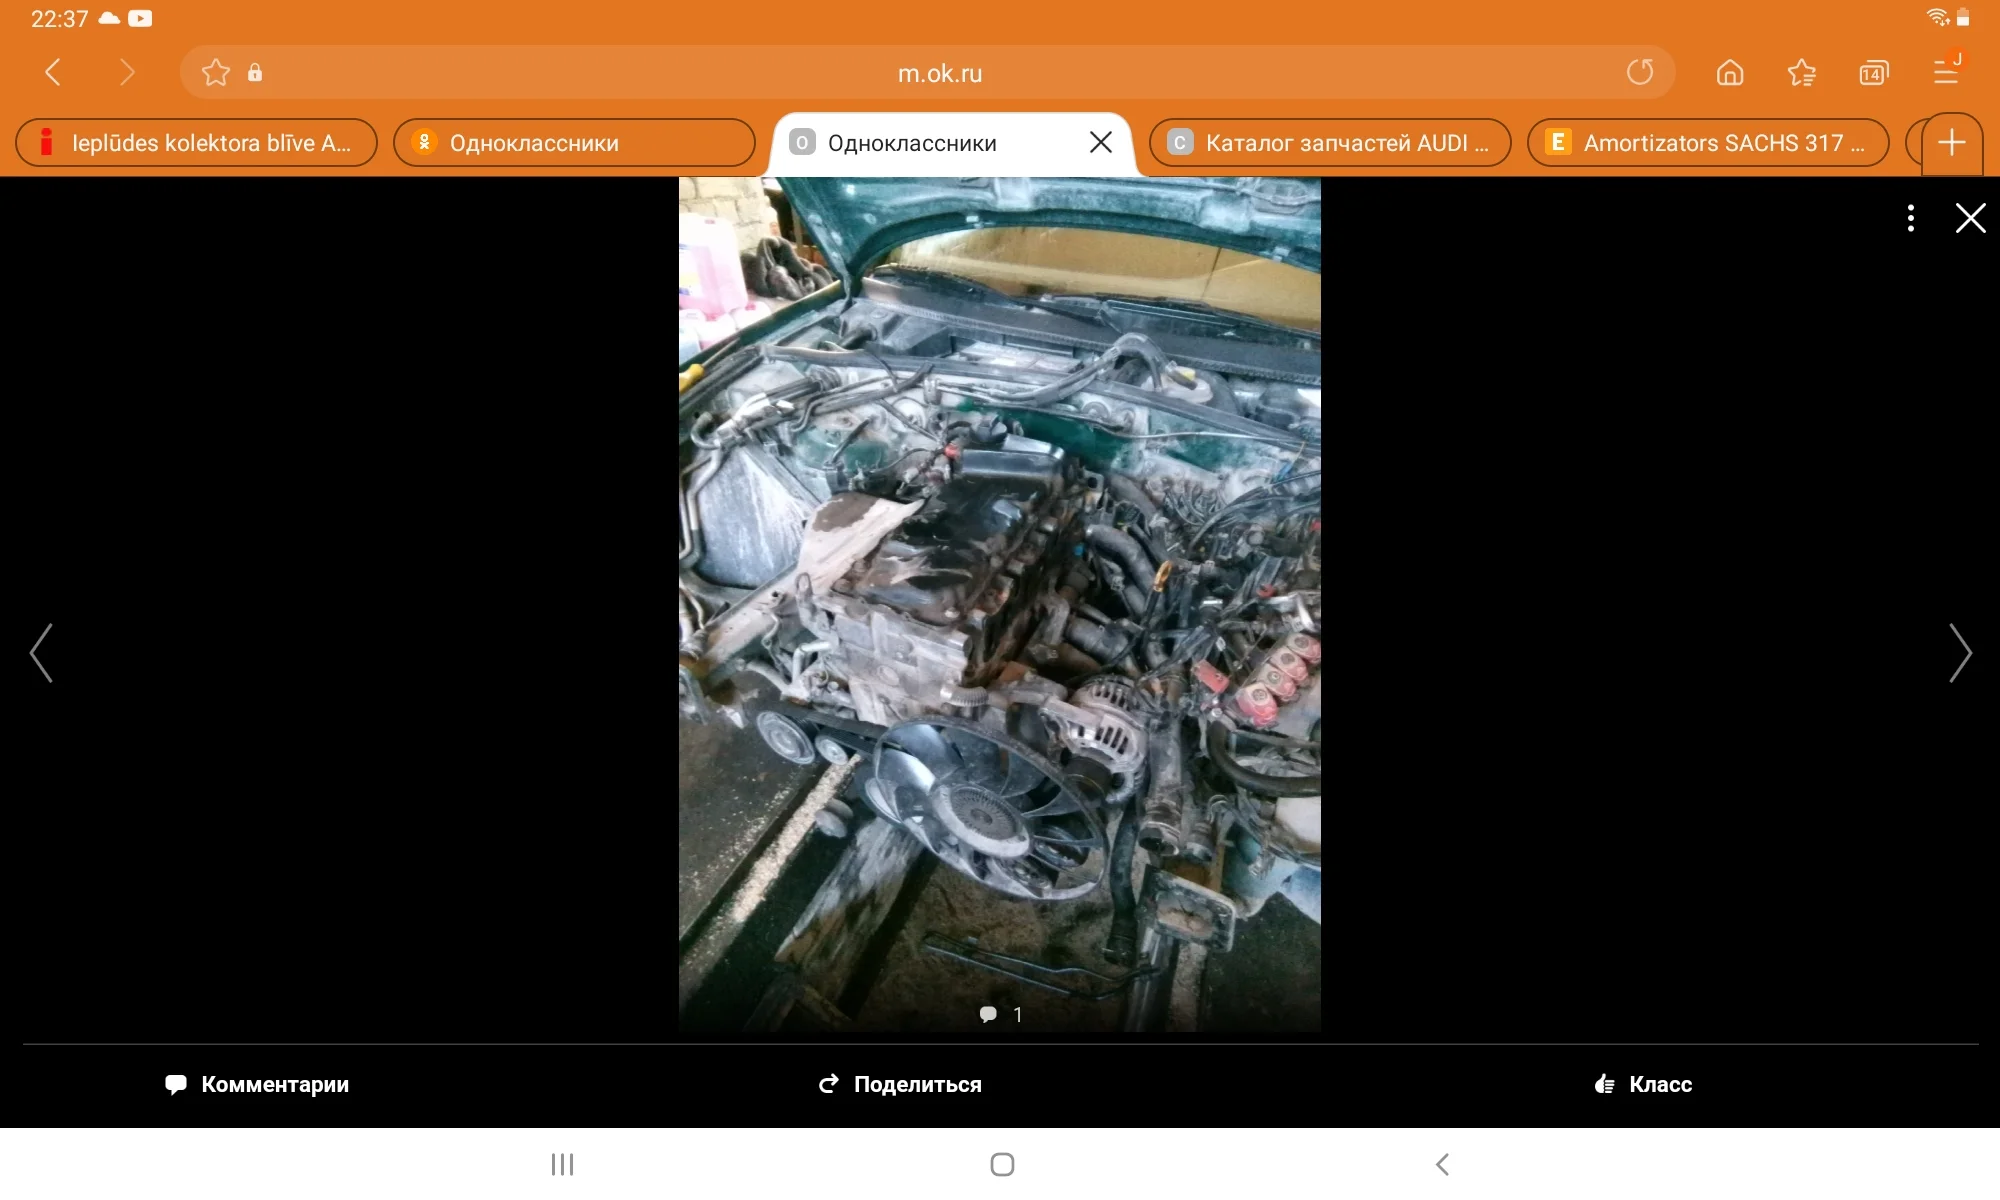Switch to the Ieplūdes kolektora blīve tab
The height and width of the screenshot is (1200, 2000).
(x=196, y=143)
